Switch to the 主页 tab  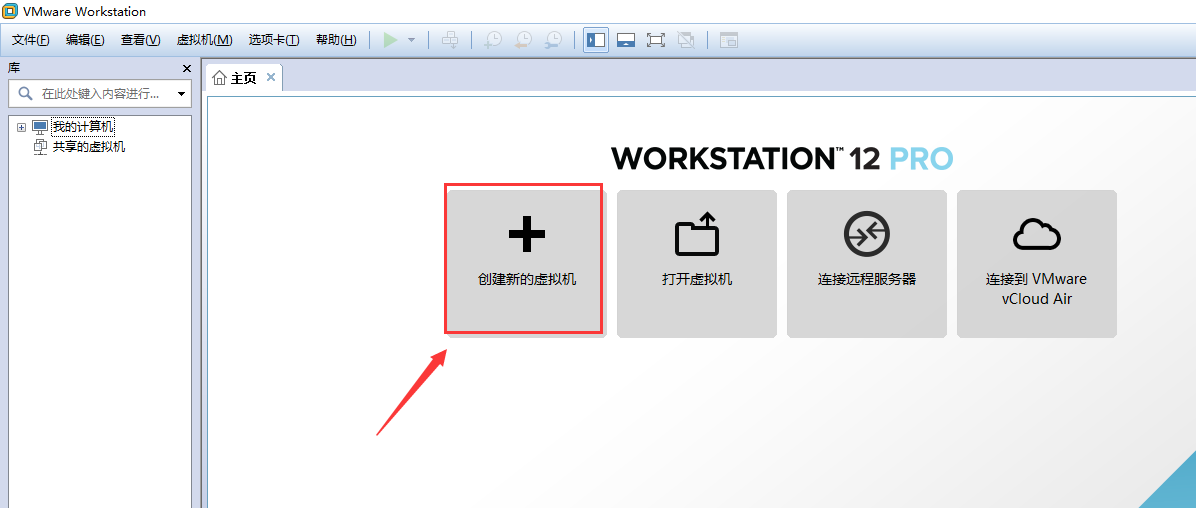click(244, 78)
